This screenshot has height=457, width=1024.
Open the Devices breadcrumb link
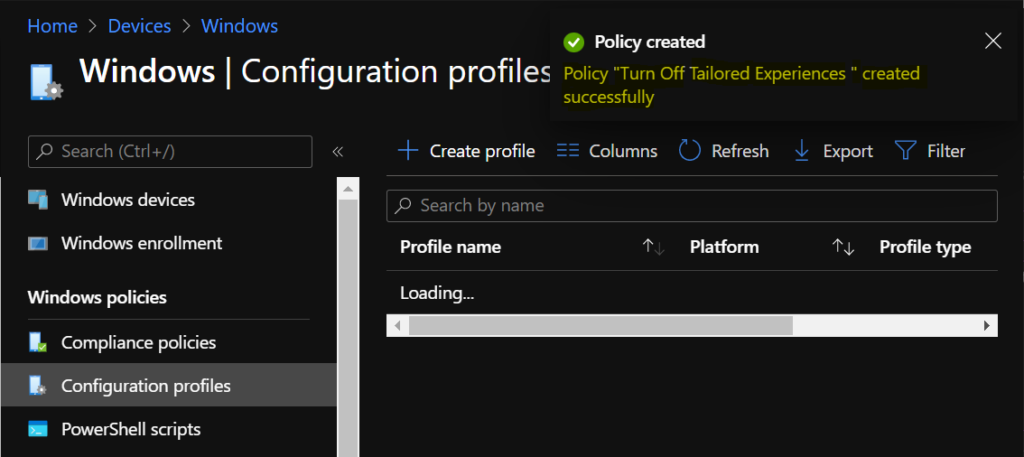(139, 26)
